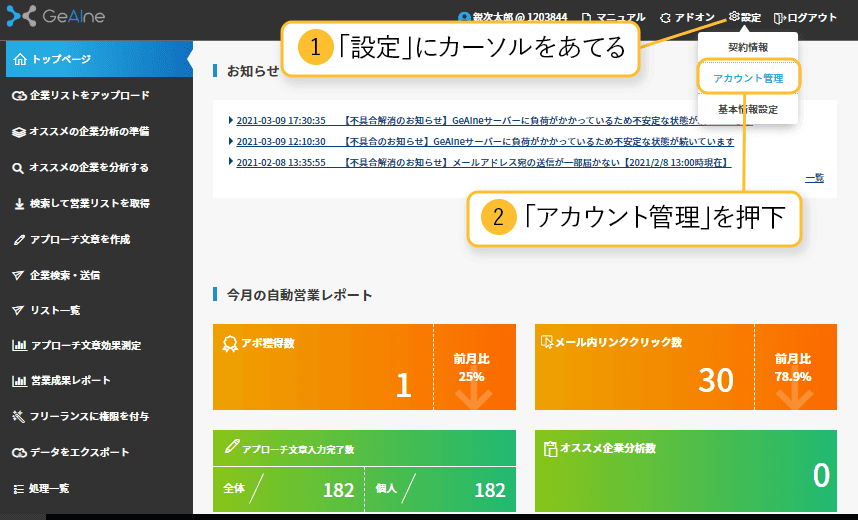Click the 全体 count 182
Image resolution: width=858 pixels, height=520 pixels.
coord(339,490)
